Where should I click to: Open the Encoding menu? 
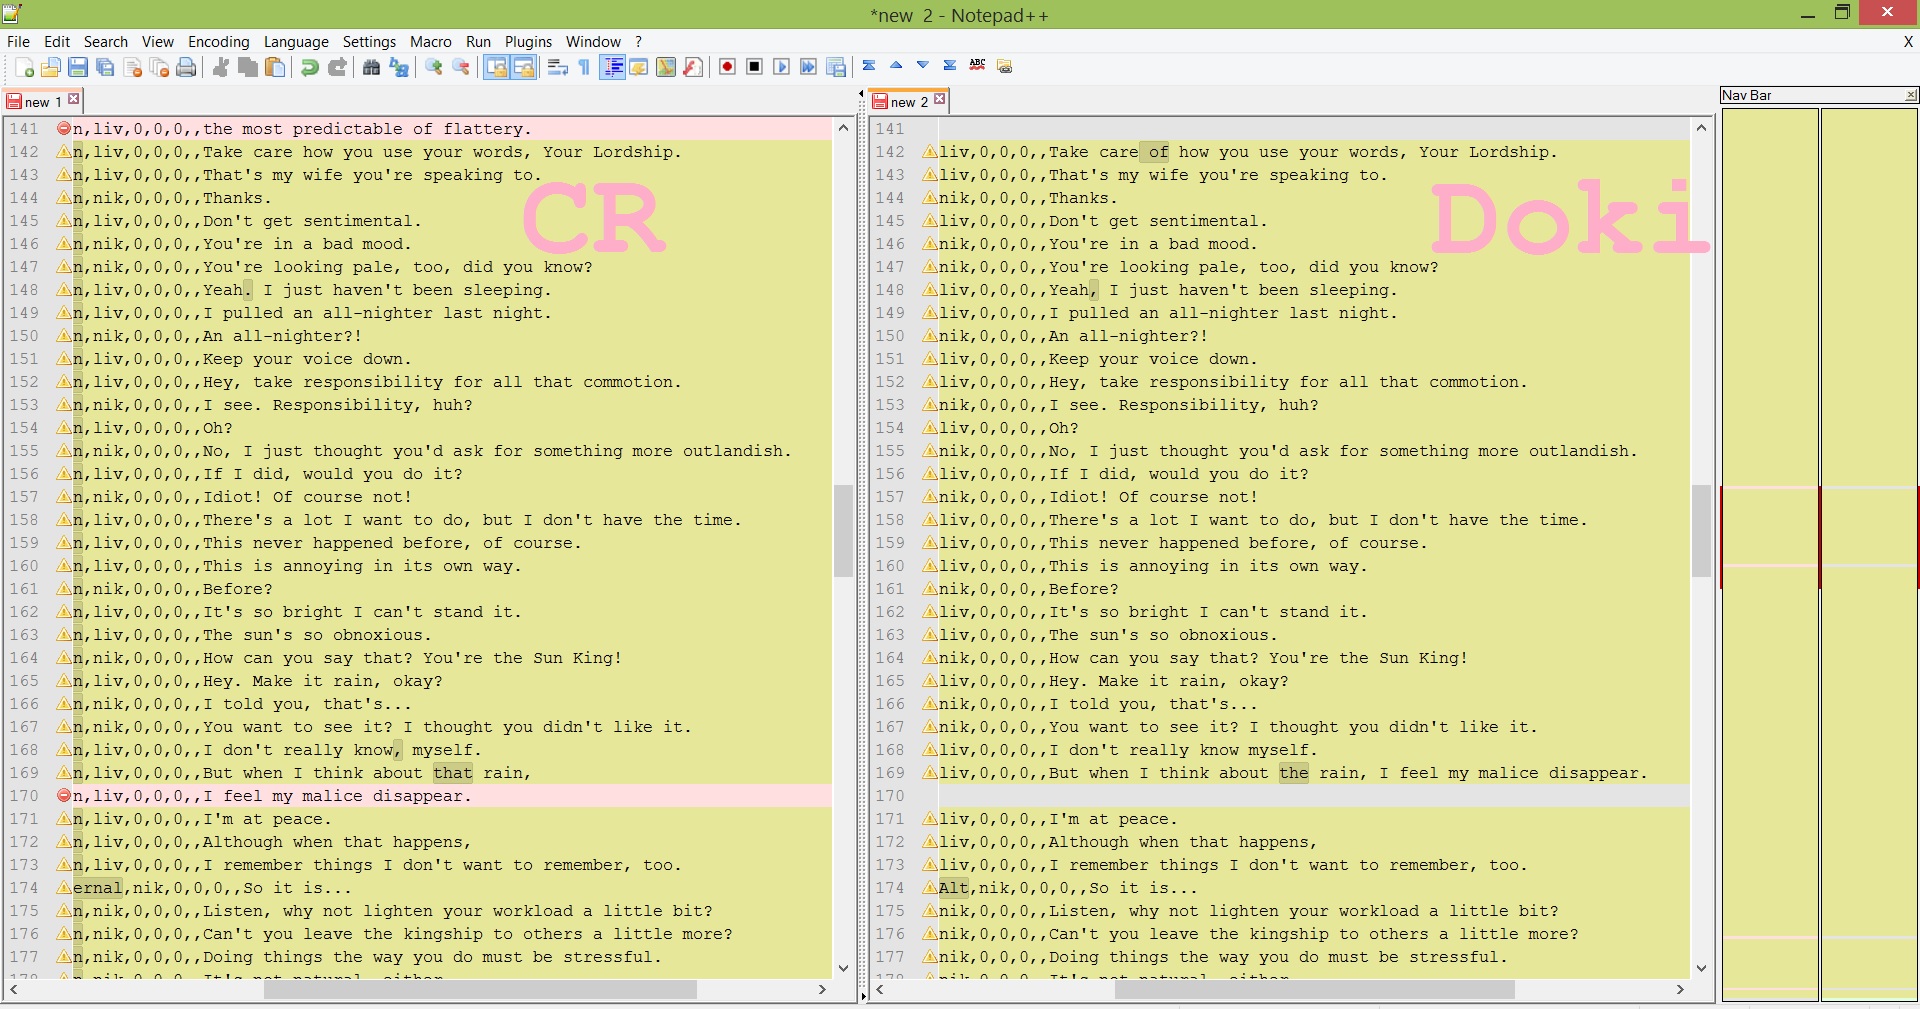219,42
